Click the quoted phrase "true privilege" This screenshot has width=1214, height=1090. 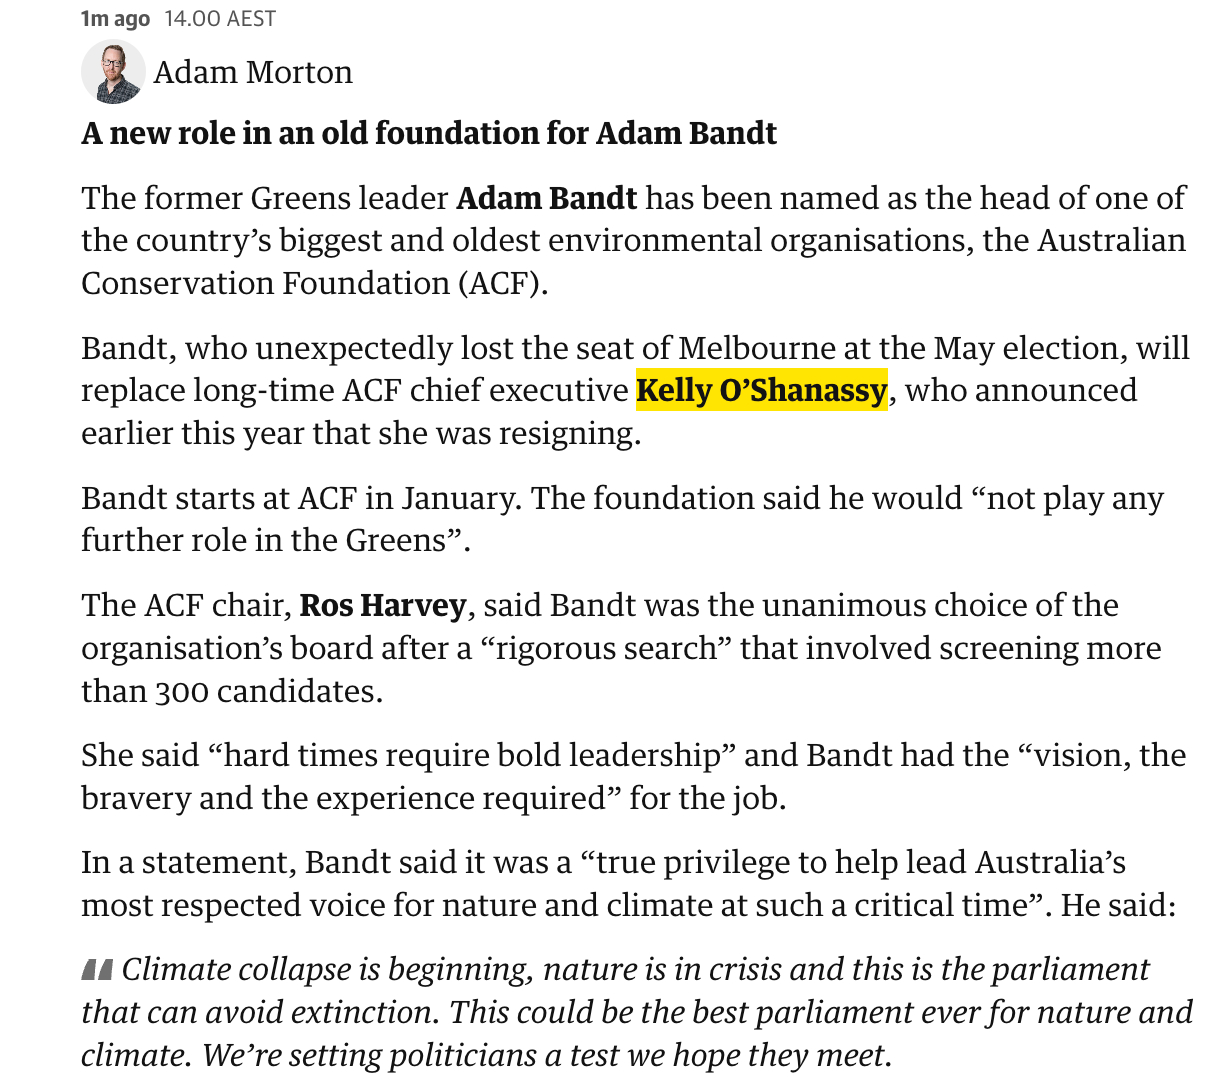coord(703,862)
